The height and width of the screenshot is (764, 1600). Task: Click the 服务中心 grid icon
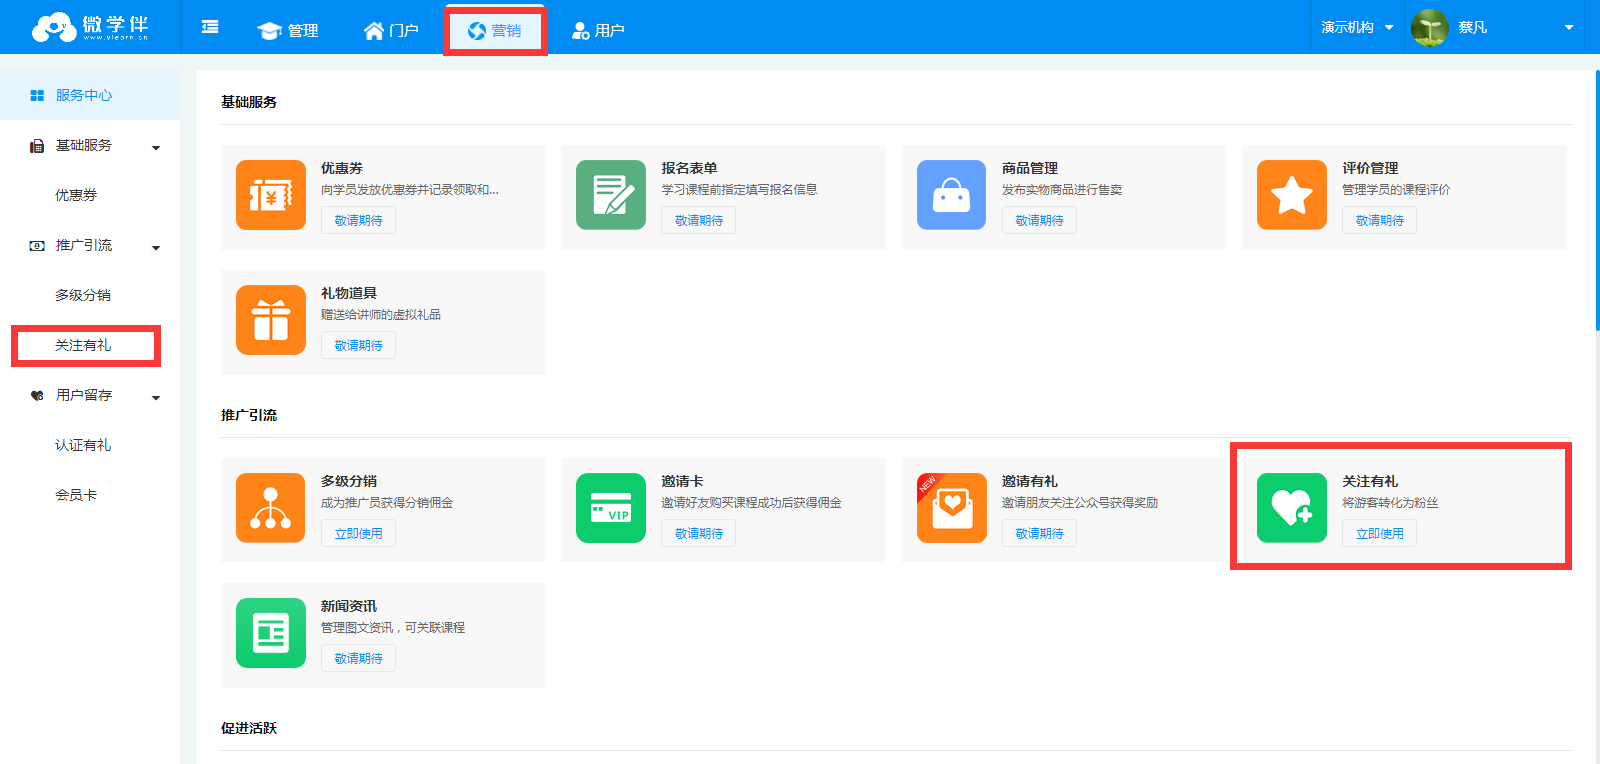[x=37, y=95]
